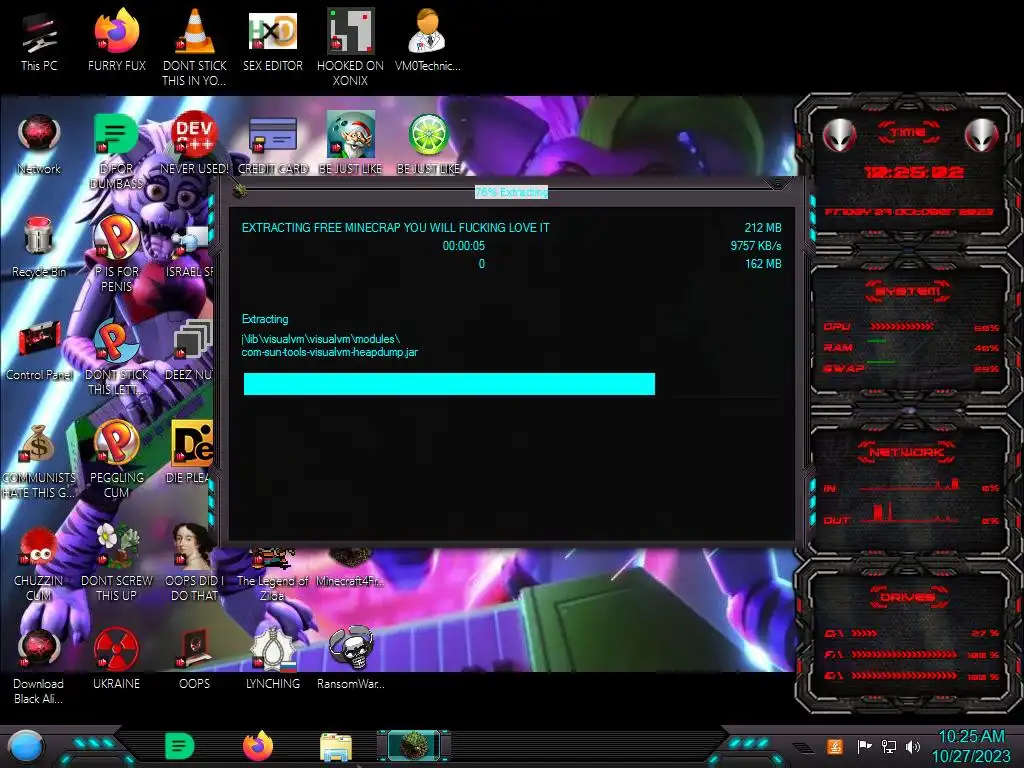Select the DEEZ NU... stacked windows icon
Viewport: 1024px width, 768px height.
point(191,350)
